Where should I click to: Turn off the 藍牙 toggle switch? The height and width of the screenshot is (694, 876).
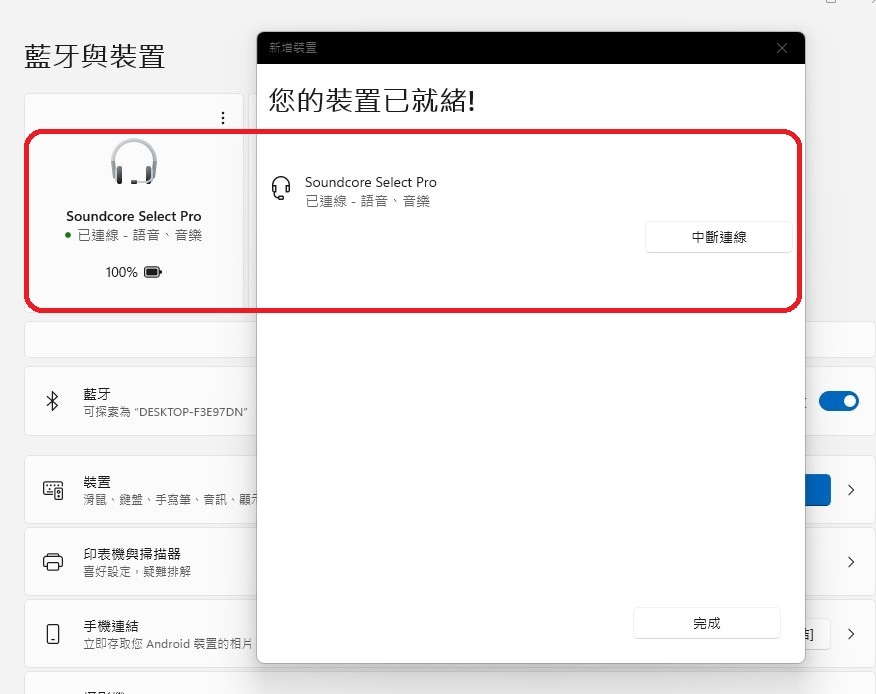point(839,401)
